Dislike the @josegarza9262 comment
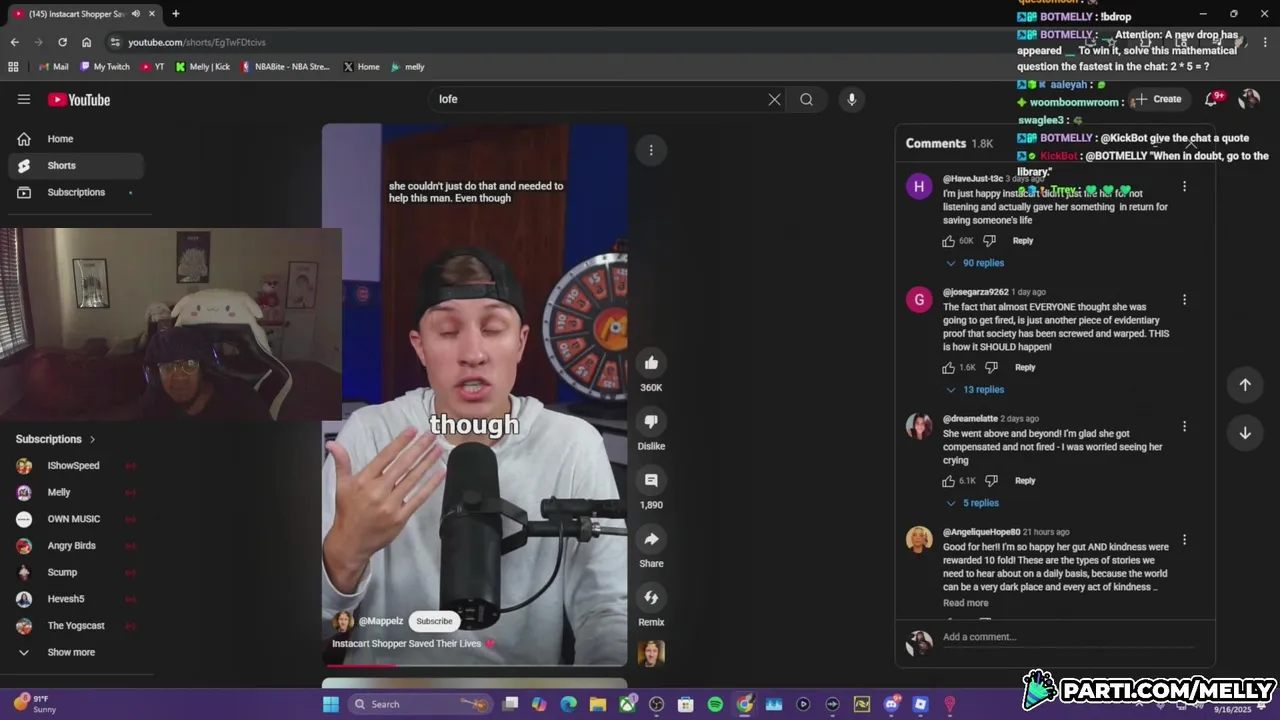1280x720 pixels. [x=991, y=368]
